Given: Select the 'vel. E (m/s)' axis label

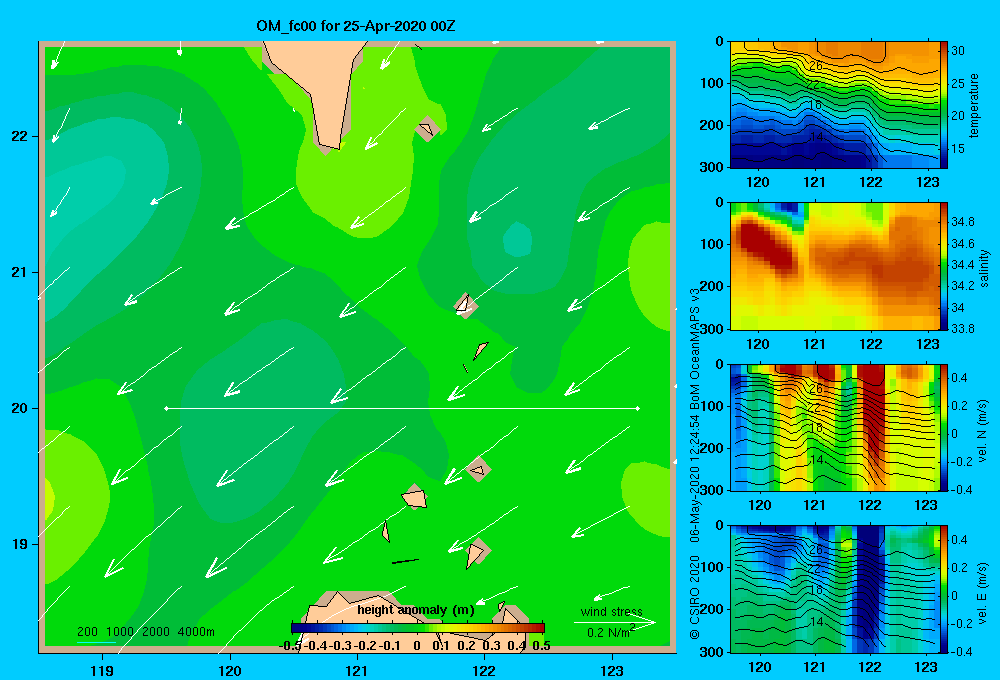Looking at the screenshot, I should pos(983,593).
